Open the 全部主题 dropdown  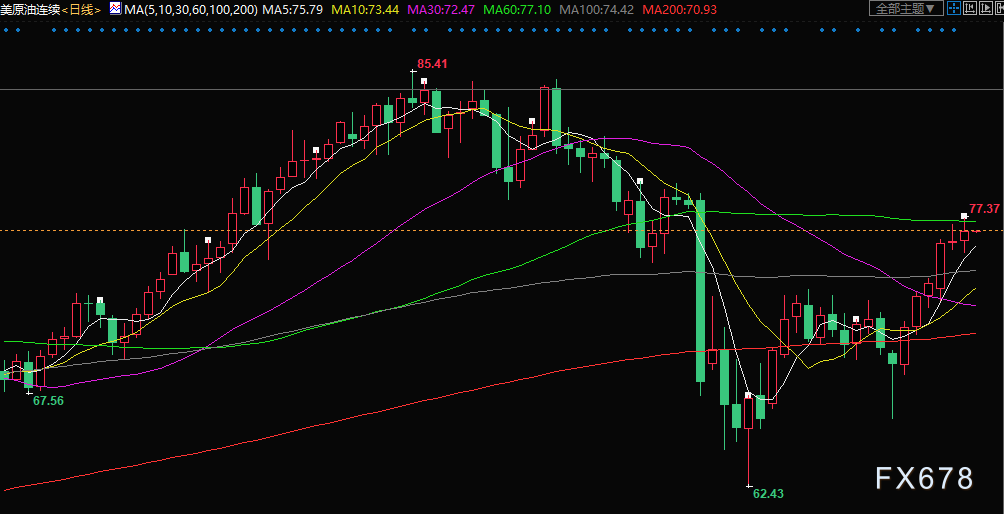click(907, 8)
